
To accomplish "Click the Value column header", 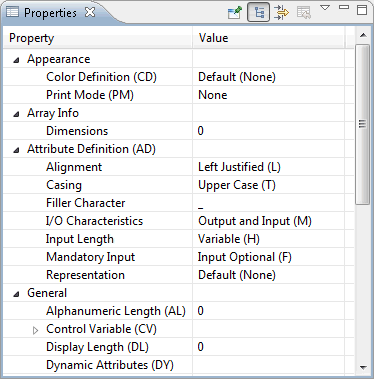I will [268, 38].
